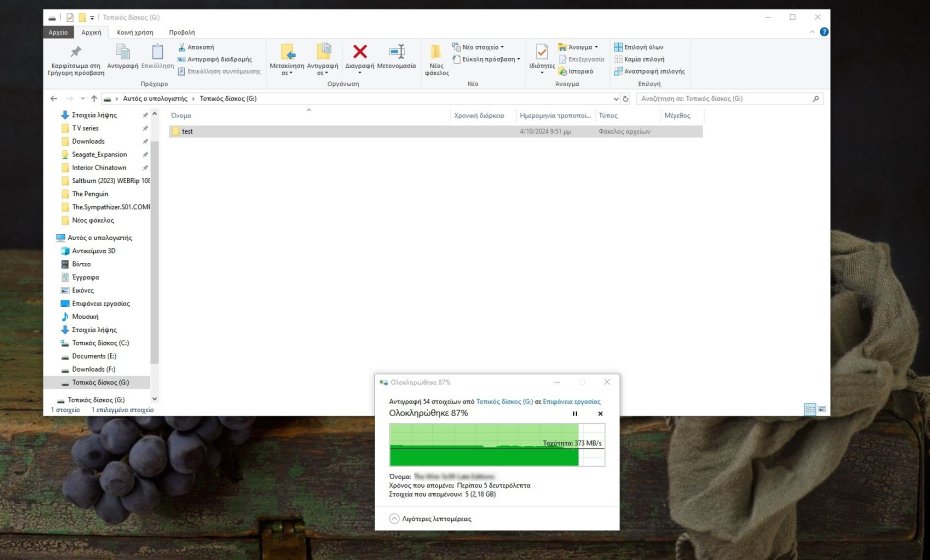930x560 pixels.
Task: Click the properties checkmark icon in title bar
Action: coord(69,18)
